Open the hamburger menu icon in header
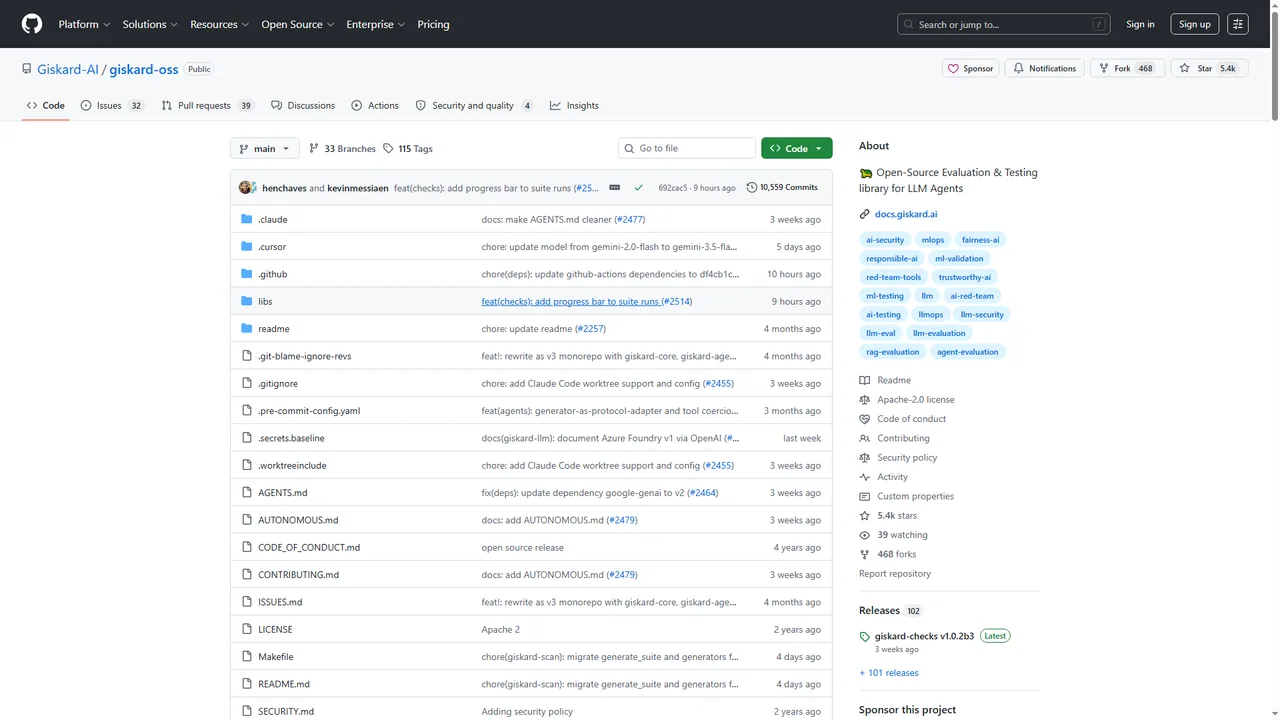This screenshot has width=1280, height=720. click(x=1238, y=24)
